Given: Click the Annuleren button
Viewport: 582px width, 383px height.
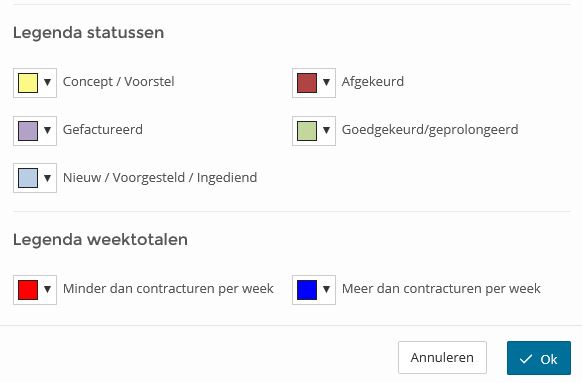Looking at the screenshot, I should pyautogui.click(x=442, y=357).
